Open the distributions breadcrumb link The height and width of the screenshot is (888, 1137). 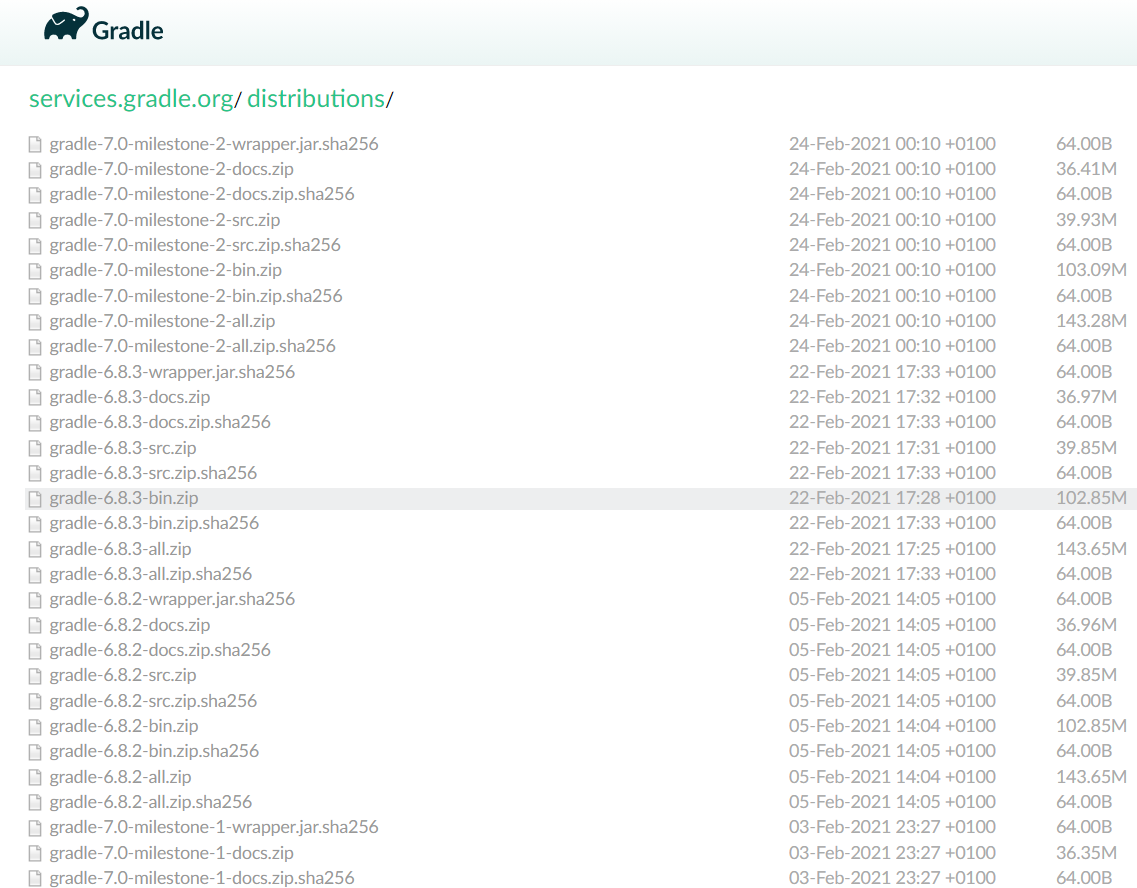pyautogui.click(x=315, y=99)
